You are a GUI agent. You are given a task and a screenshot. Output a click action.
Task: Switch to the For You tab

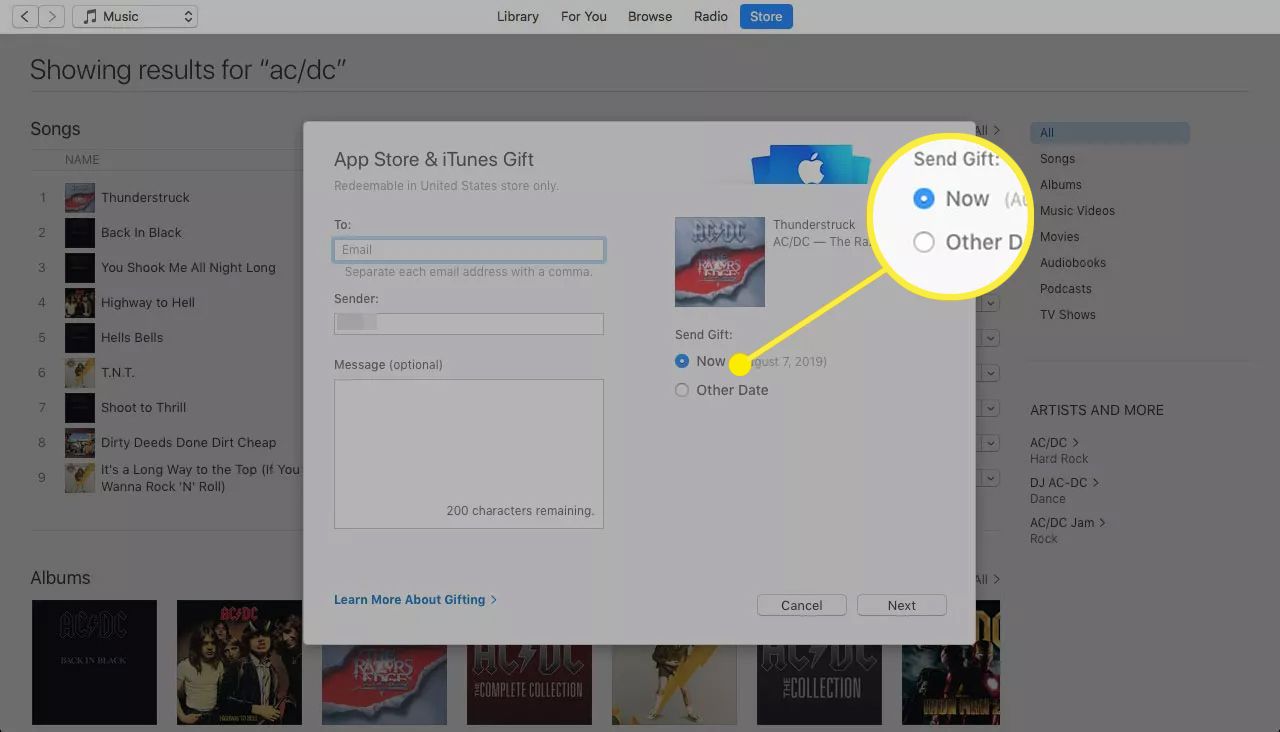point(584,16)
